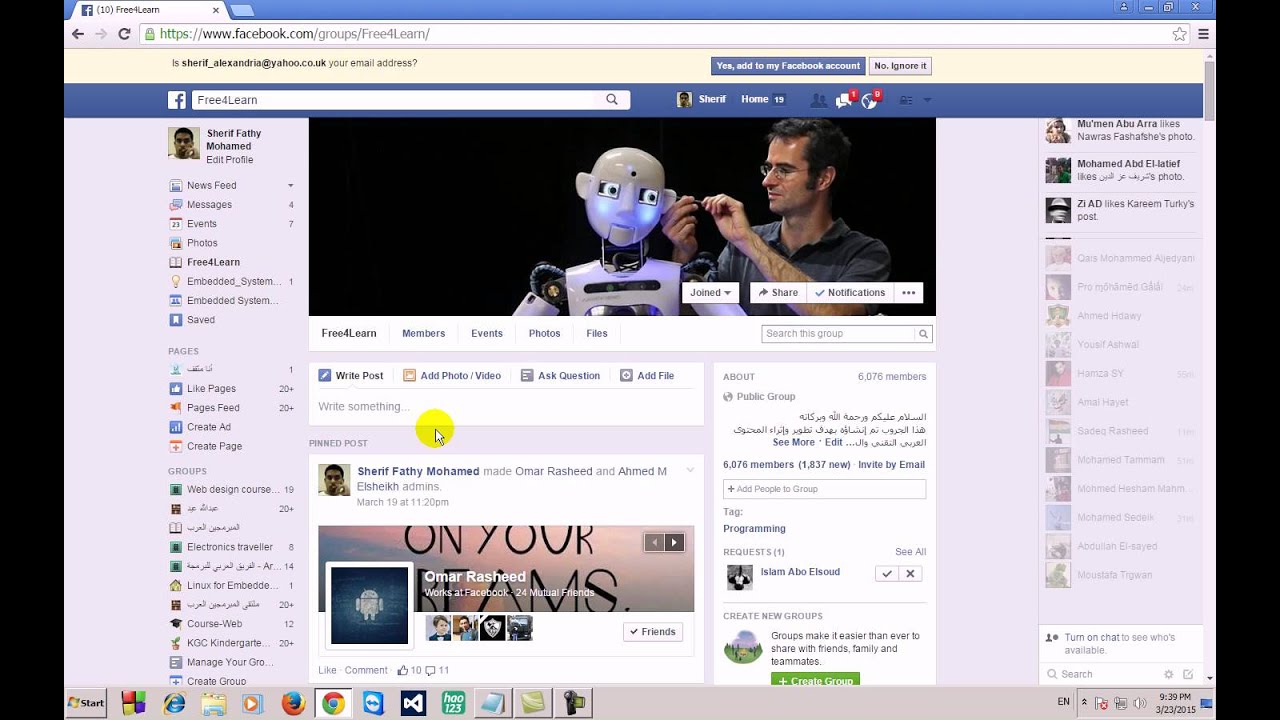Open the account menu arrow in the top bar

tap(927, 100)
